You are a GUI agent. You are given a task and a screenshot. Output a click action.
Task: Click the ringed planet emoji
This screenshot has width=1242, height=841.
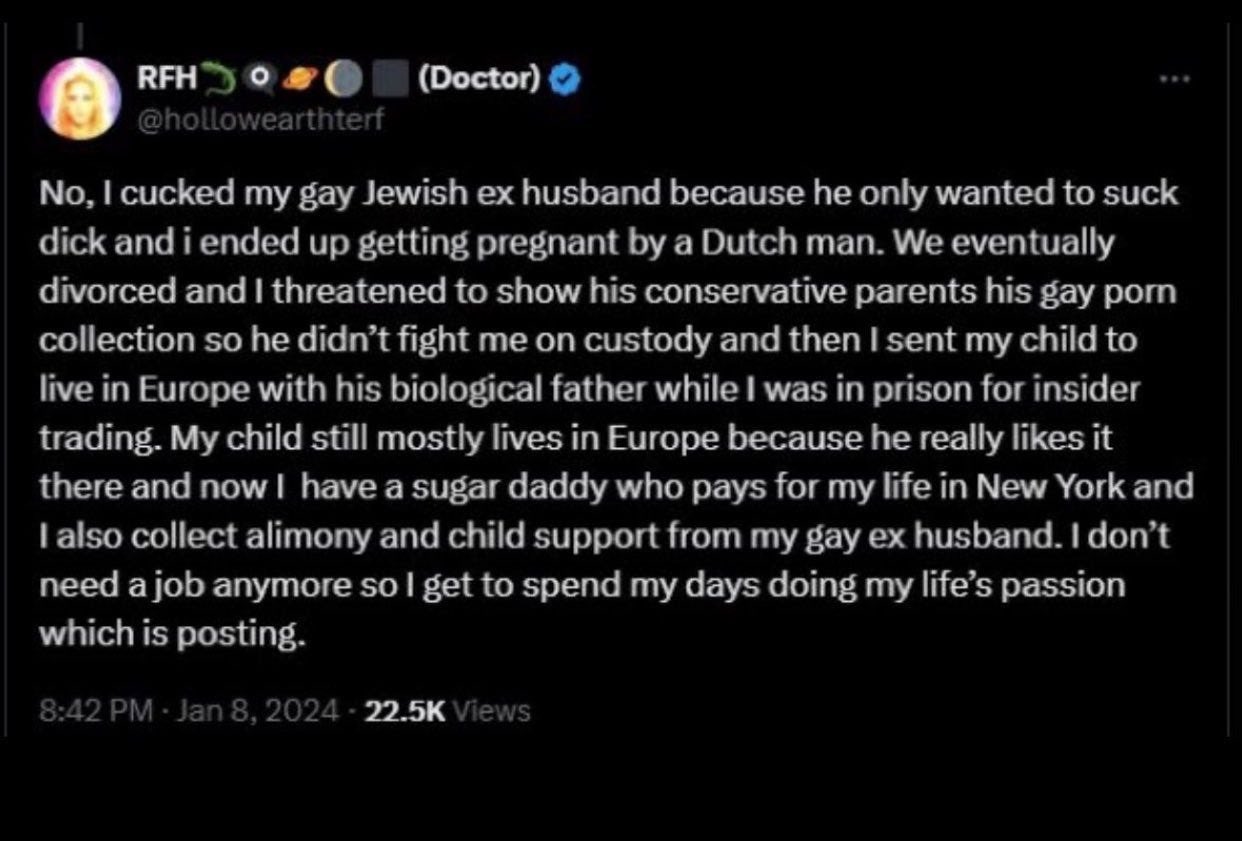click(x=295, y=78)
